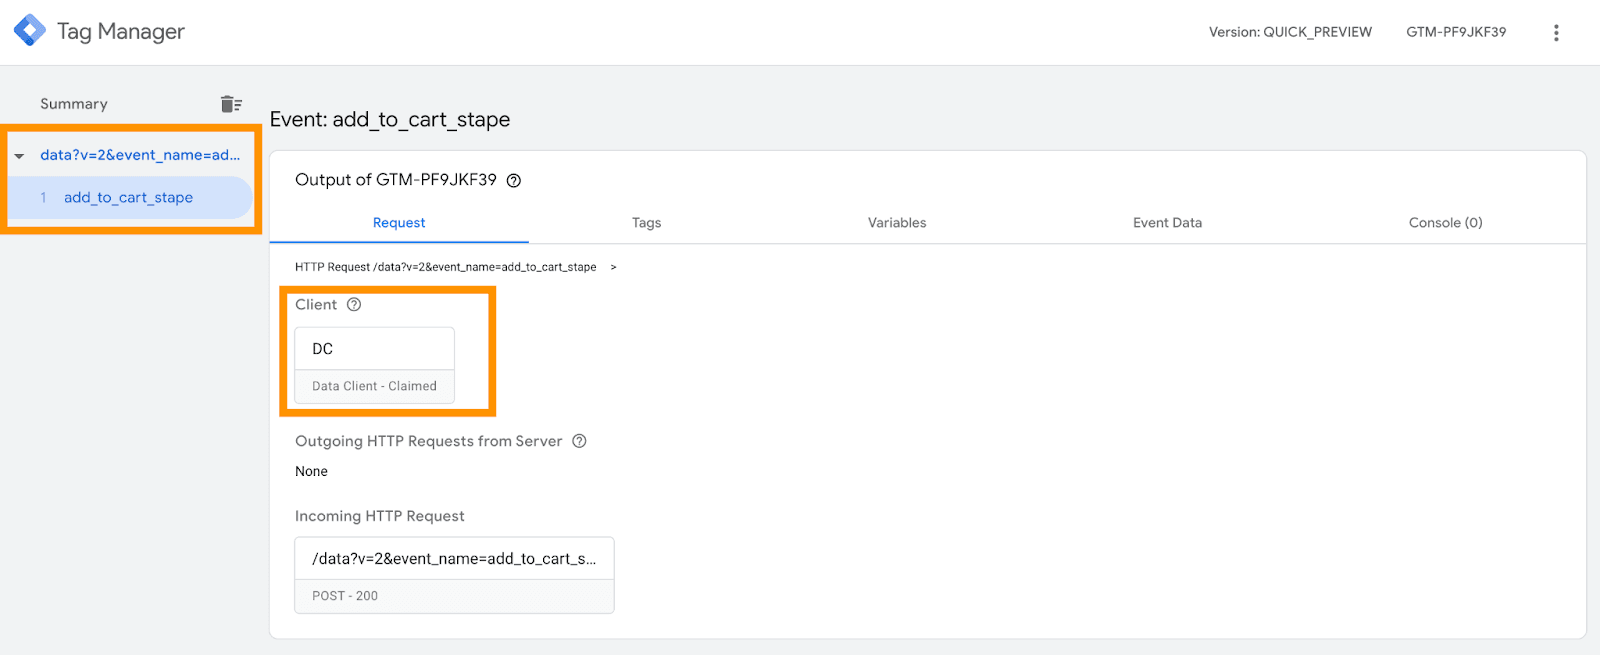Click help icon next to Output of GTM-PF9JKF39
Image resolution: width=1600 pixels, height=655 pixels.
coord(514,181)
